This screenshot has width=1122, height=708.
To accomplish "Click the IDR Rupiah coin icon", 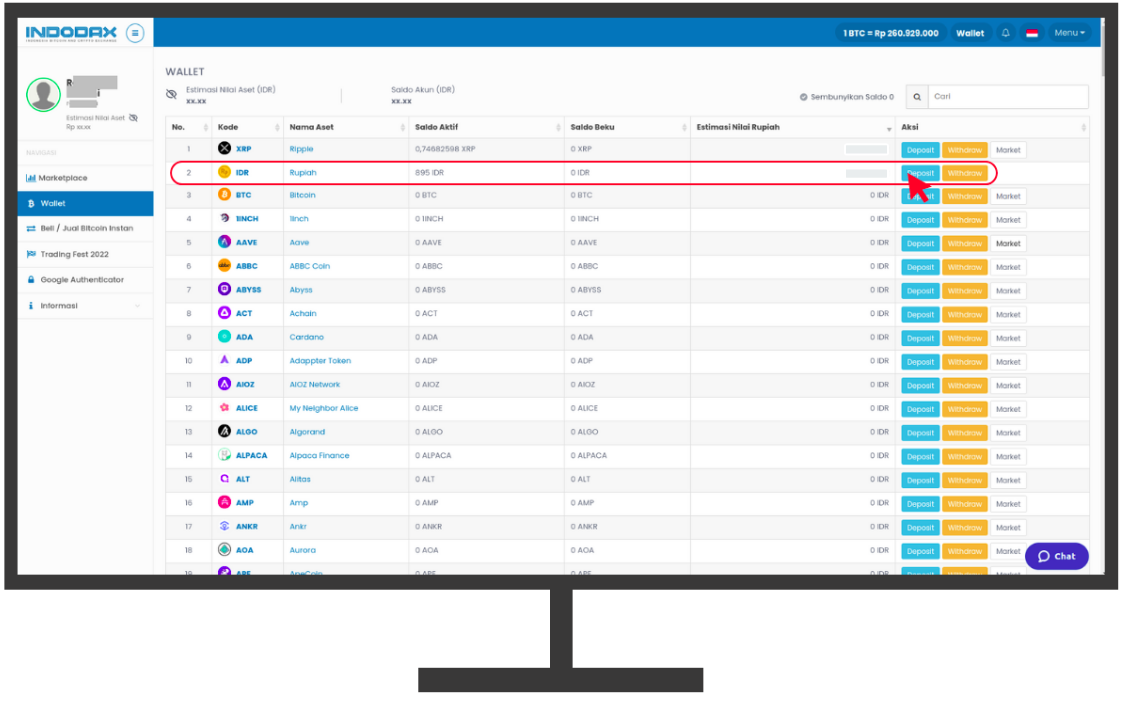I will pos(224,172).
